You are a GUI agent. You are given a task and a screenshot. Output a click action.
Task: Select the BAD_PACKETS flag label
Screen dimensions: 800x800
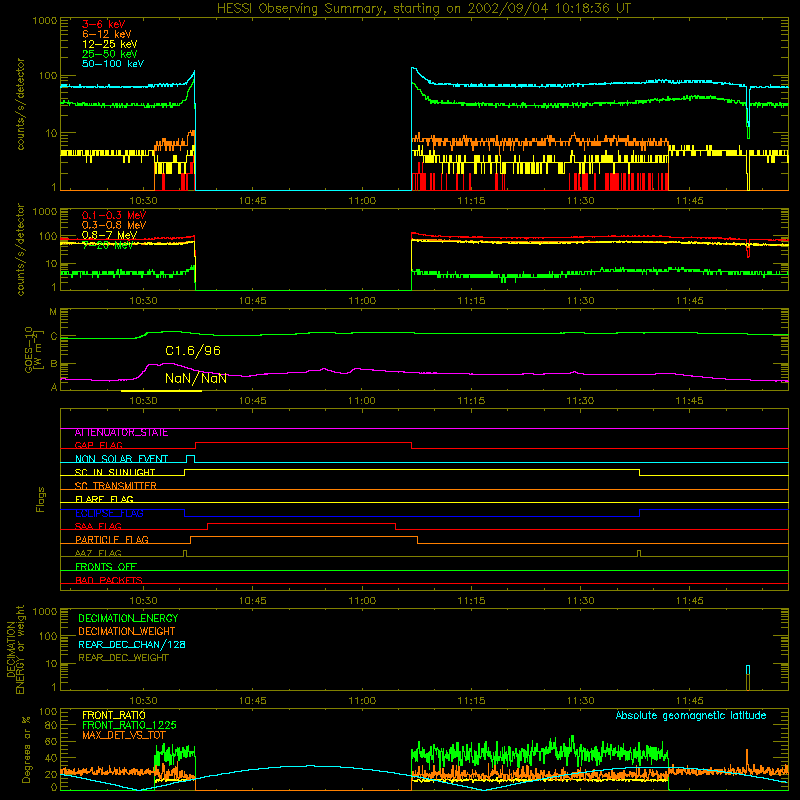click(x=109, y=580)
